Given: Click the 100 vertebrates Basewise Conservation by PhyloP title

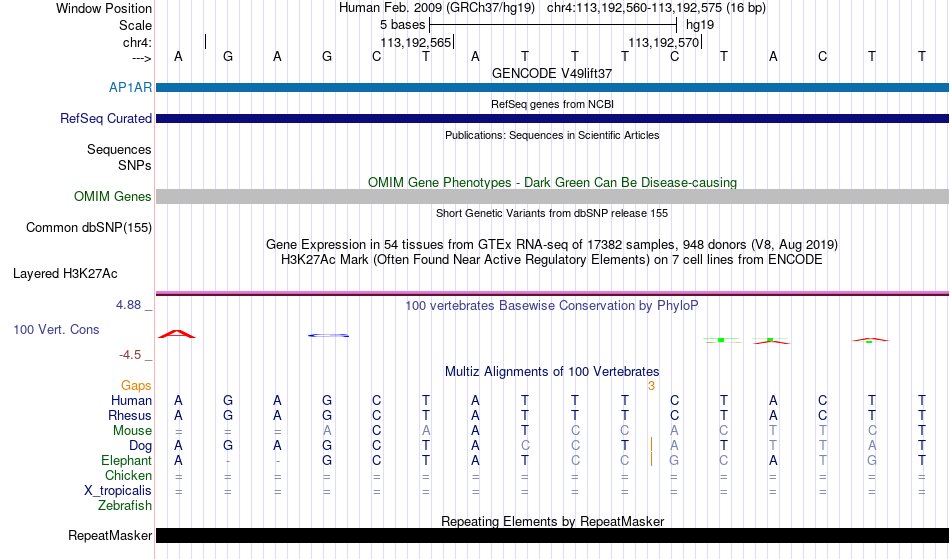Looking at the screenshot, I should 552,305.
